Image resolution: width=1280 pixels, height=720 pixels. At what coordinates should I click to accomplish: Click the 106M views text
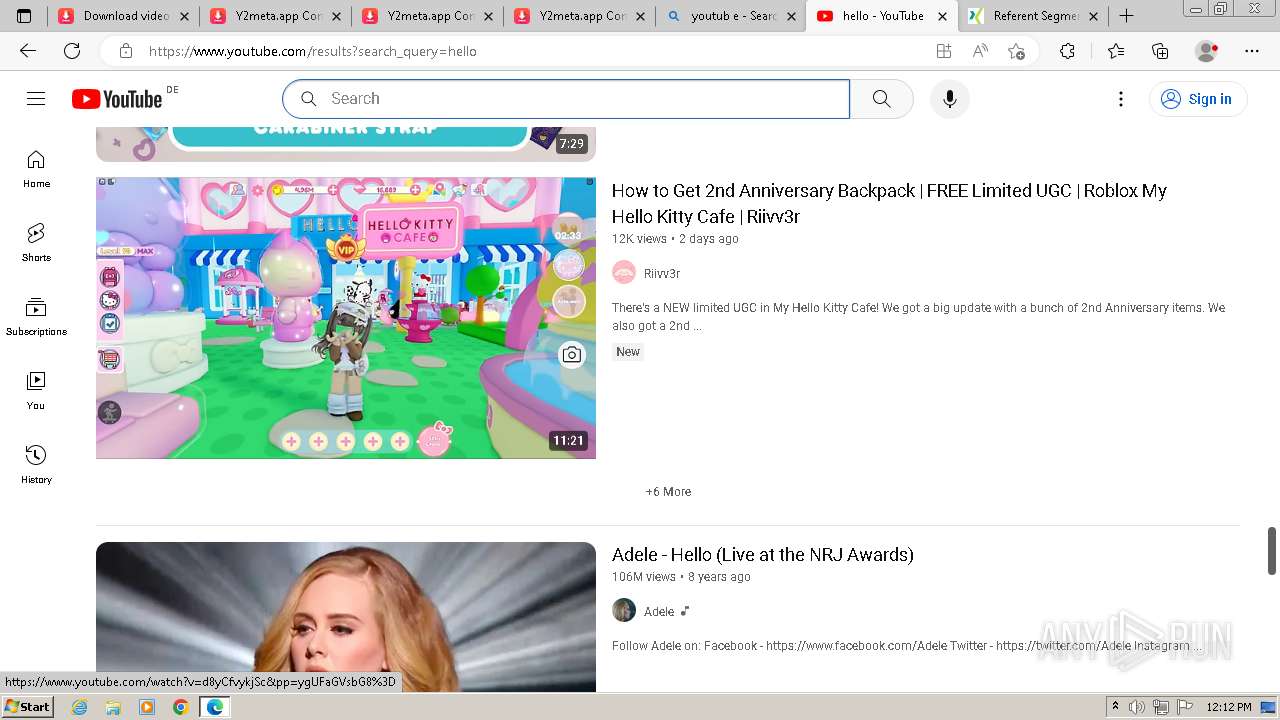click(x=644, y=577)
